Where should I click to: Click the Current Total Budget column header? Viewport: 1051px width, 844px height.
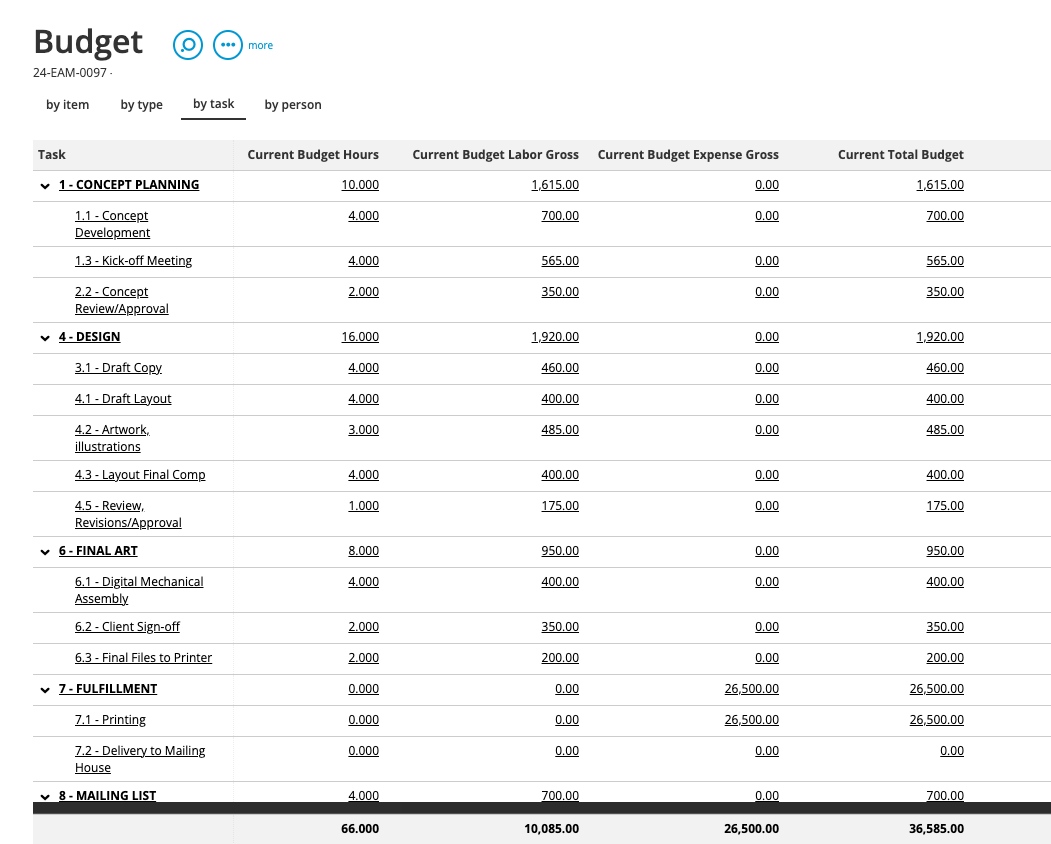click(900, 155)
